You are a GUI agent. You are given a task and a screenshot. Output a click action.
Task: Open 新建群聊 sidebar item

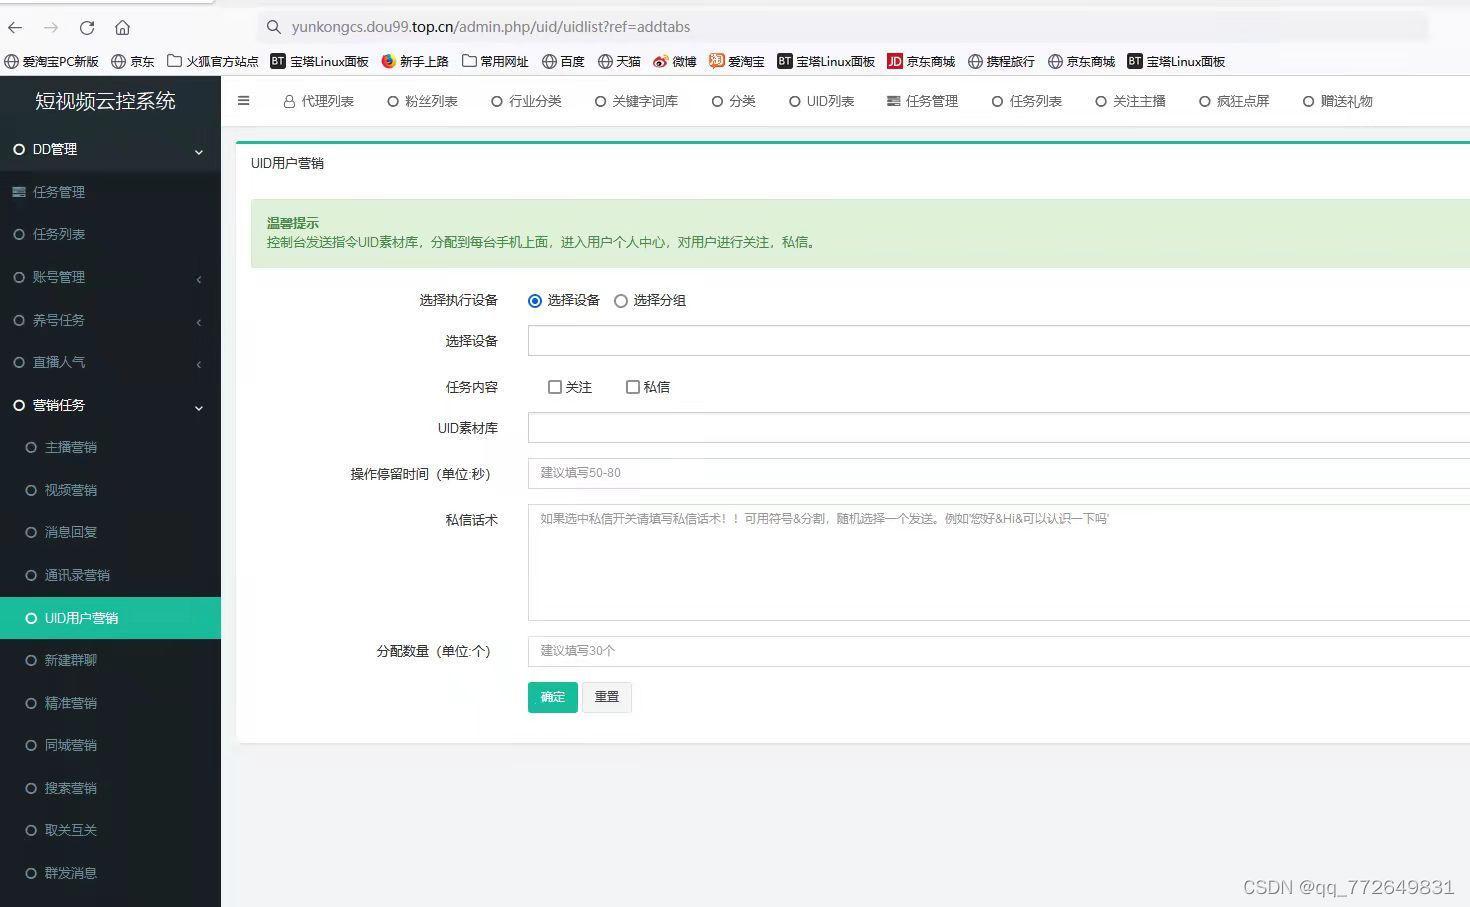tap(110, 660)
